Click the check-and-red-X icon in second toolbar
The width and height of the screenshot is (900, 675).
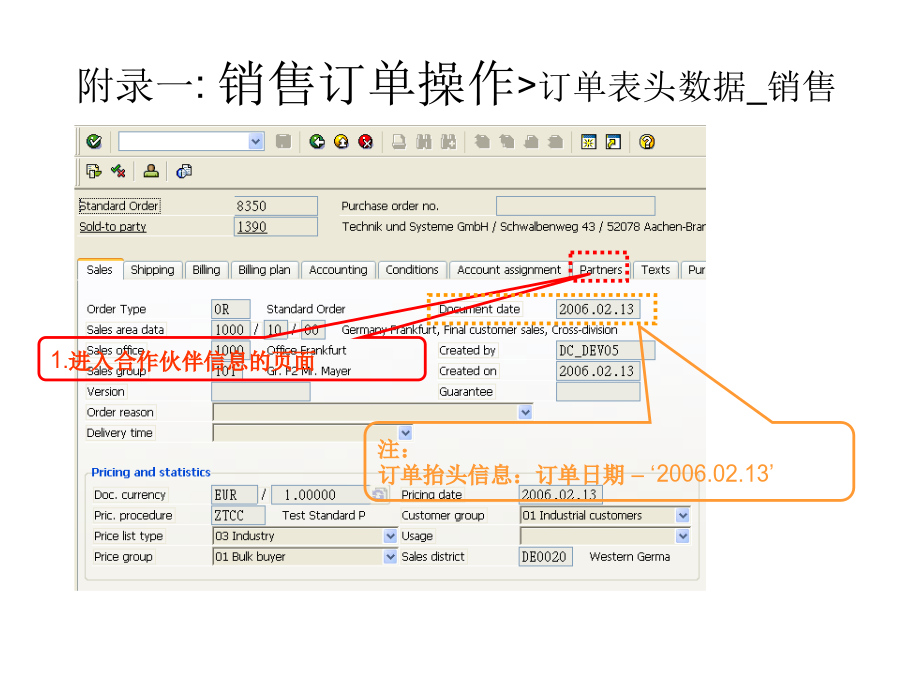click(x=118, y=171)
